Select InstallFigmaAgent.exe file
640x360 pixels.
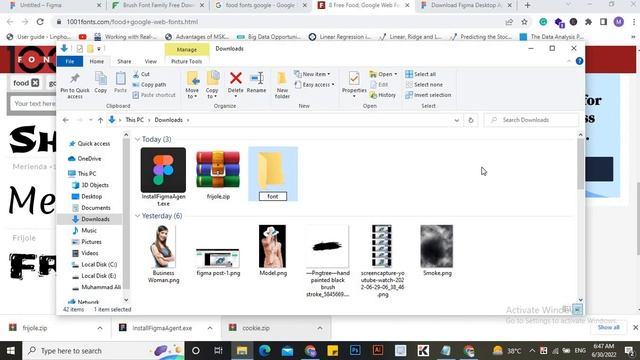point(163,176)
